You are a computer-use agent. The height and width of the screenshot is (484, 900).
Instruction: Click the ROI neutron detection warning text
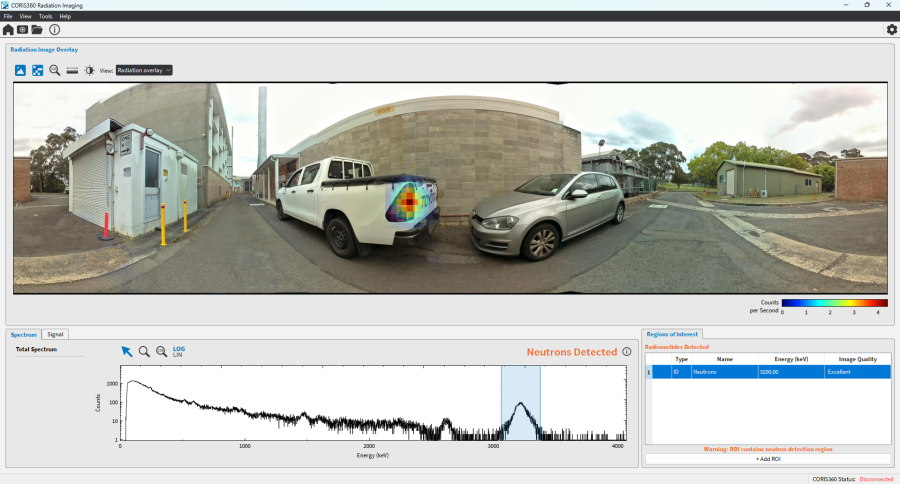pos(768,449)
